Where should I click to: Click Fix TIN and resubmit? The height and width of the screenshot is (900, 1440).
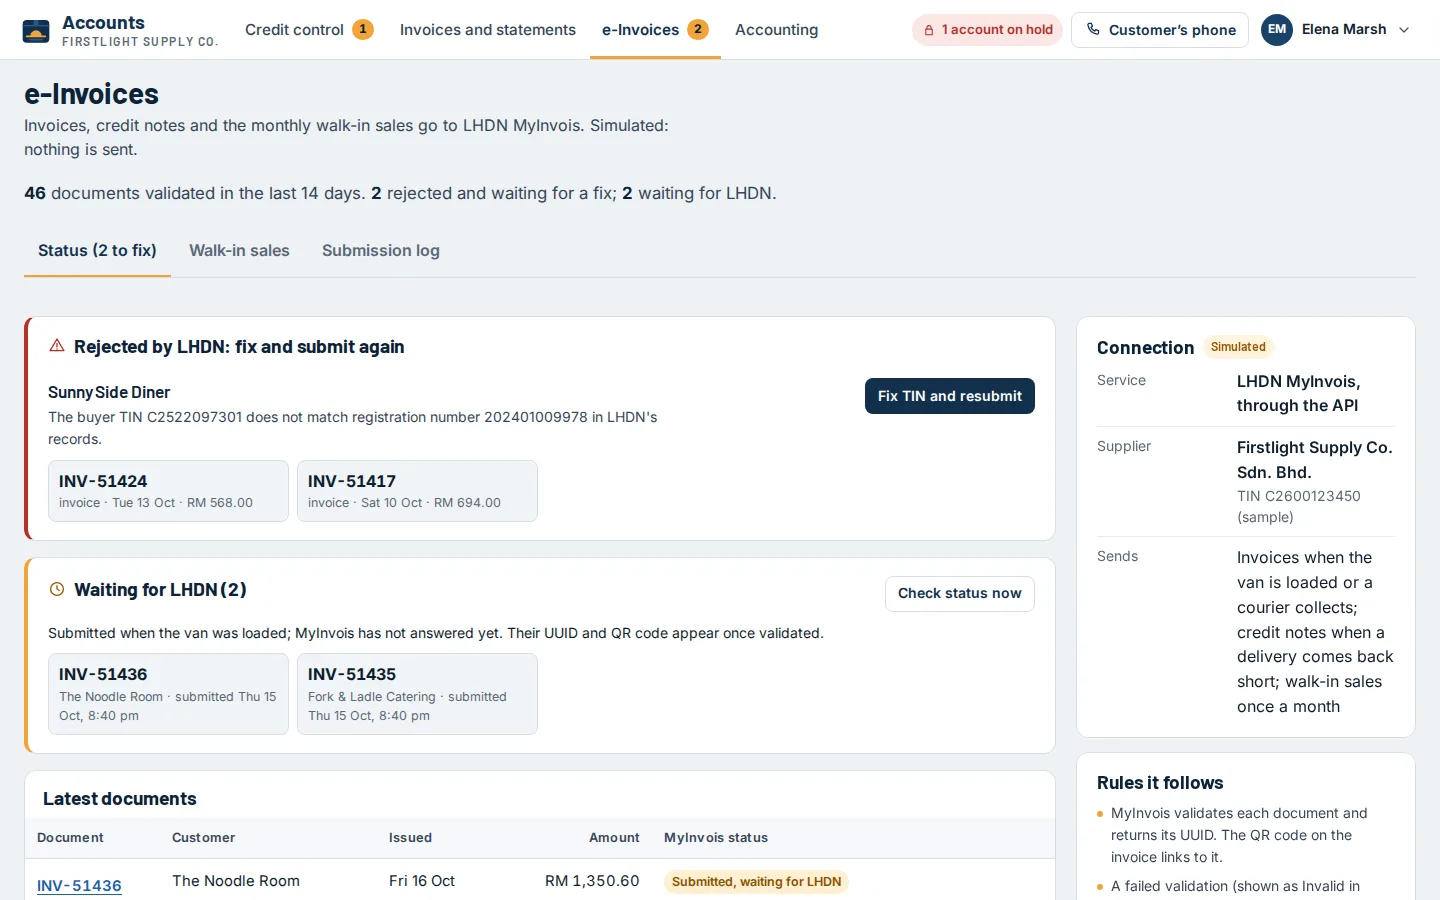point(950,396)
